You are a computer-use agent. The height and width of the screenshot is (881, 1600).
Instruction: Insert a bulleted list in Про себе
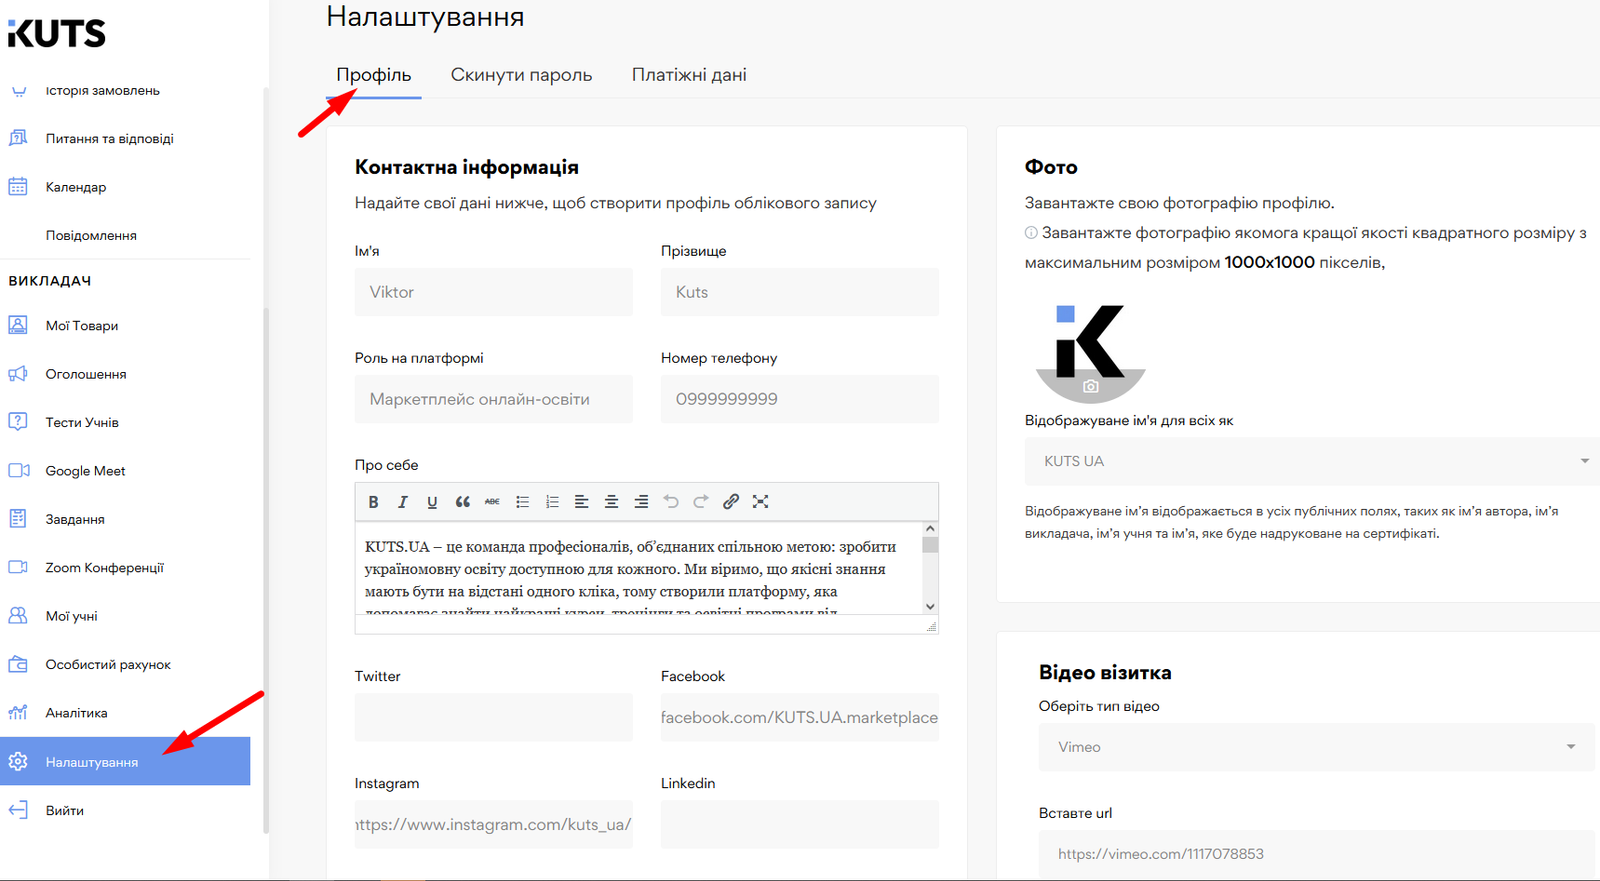coord(522,502)
